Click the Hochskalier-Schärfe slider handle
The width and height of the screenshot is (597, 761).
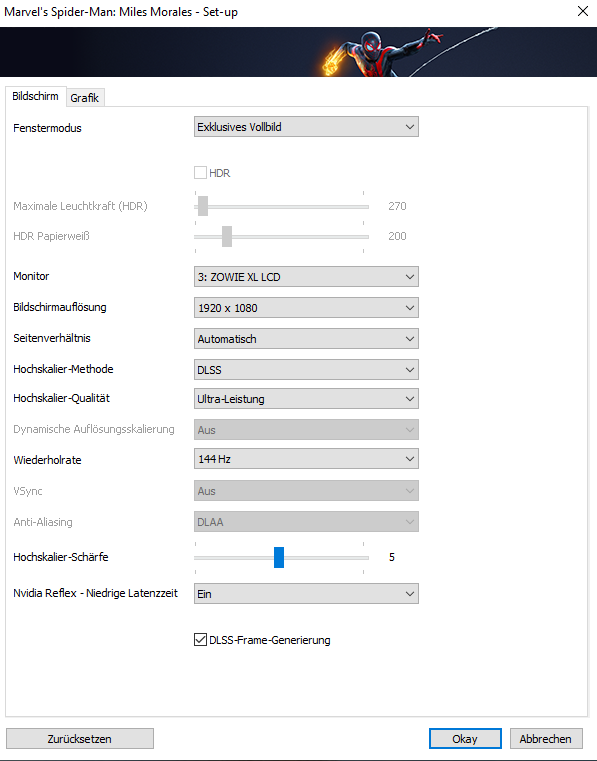[x=279, y=557]
